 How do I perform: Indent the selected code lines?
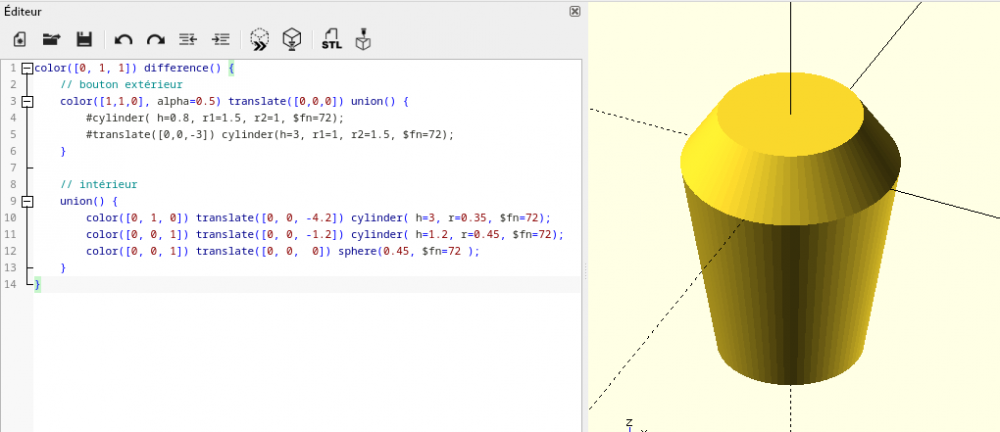click(x=221, y=40)
